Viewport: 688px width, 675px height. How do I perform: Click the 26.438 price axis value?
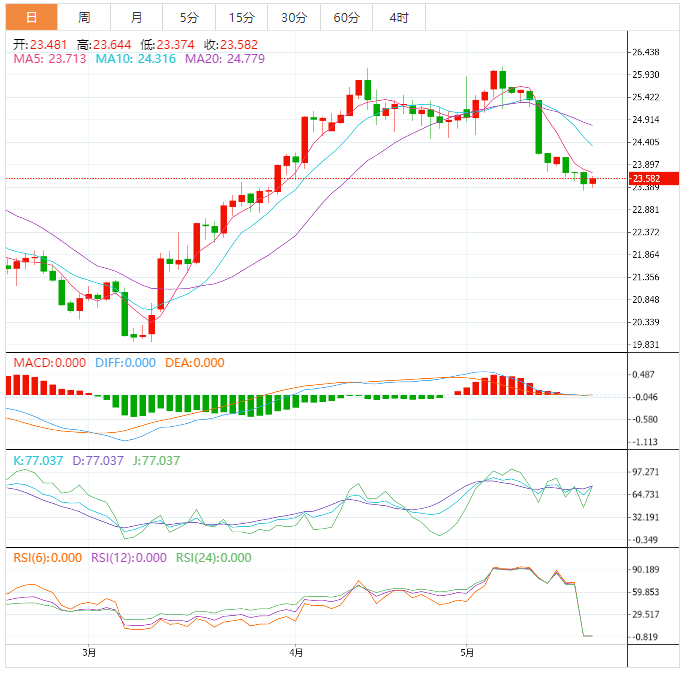point(645,52)
